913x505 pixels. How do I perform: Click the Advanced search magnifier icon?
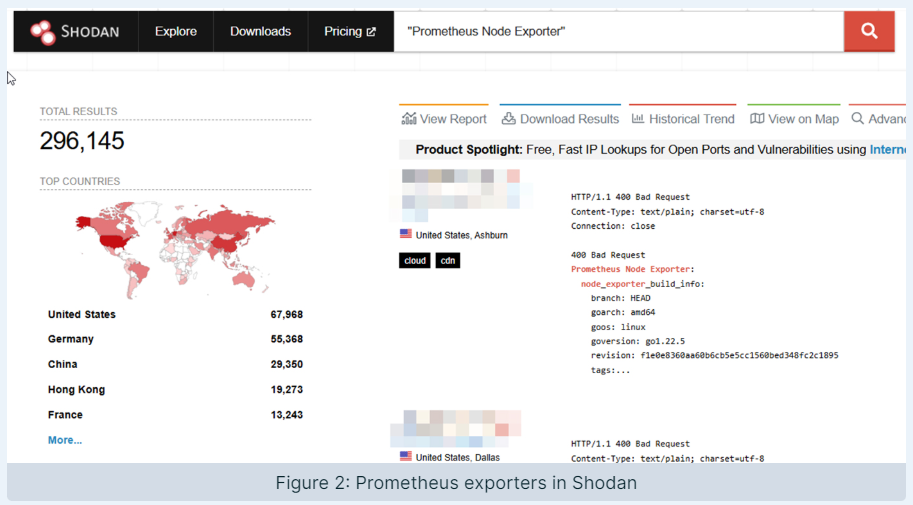click(x=858, y=119)
